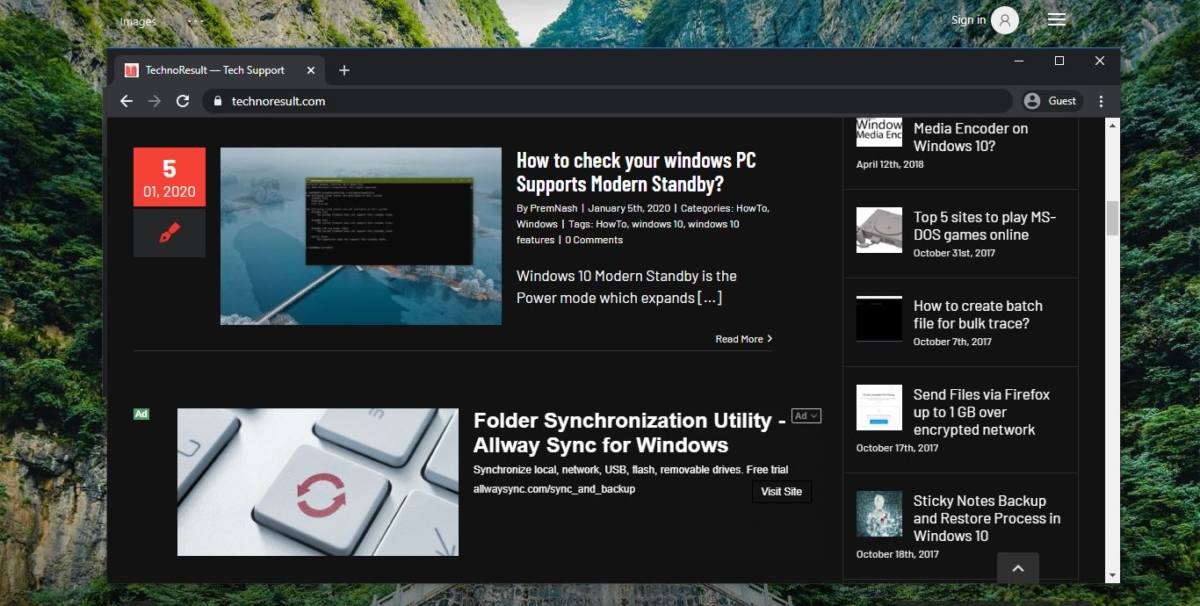Reload the current page
The width and height of the screenshot is (1200, 606).
[x=183, y=101]
